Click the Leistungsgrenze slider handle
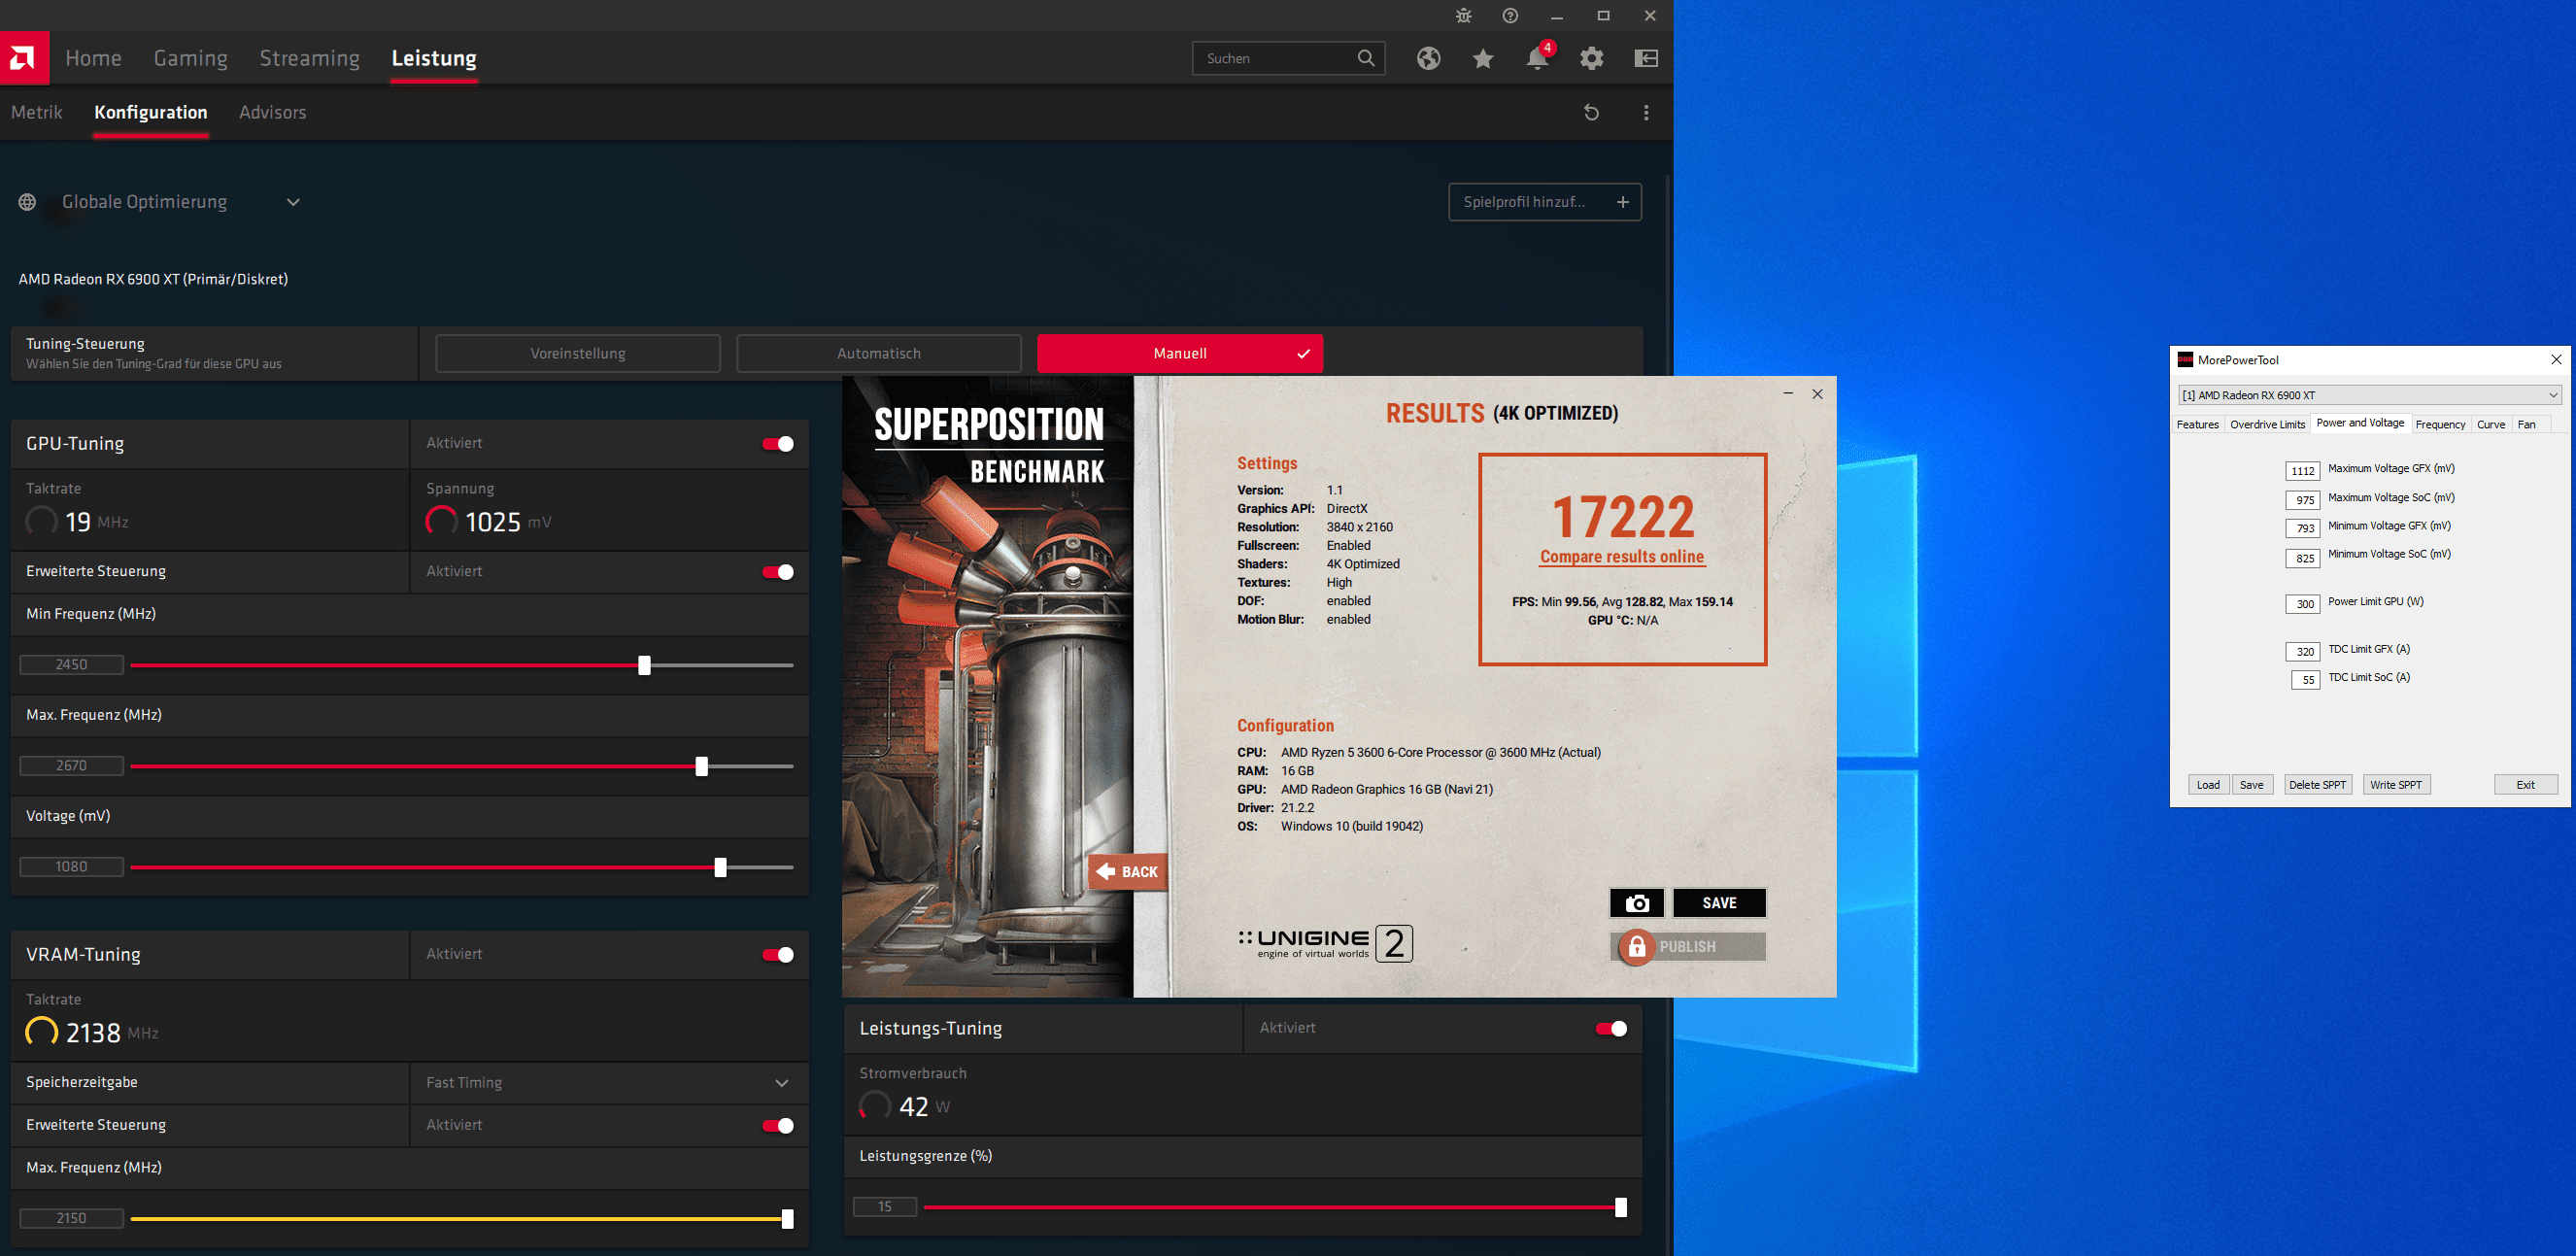Viewport: 2576px width, 1256px height. pos(1620,1207)
